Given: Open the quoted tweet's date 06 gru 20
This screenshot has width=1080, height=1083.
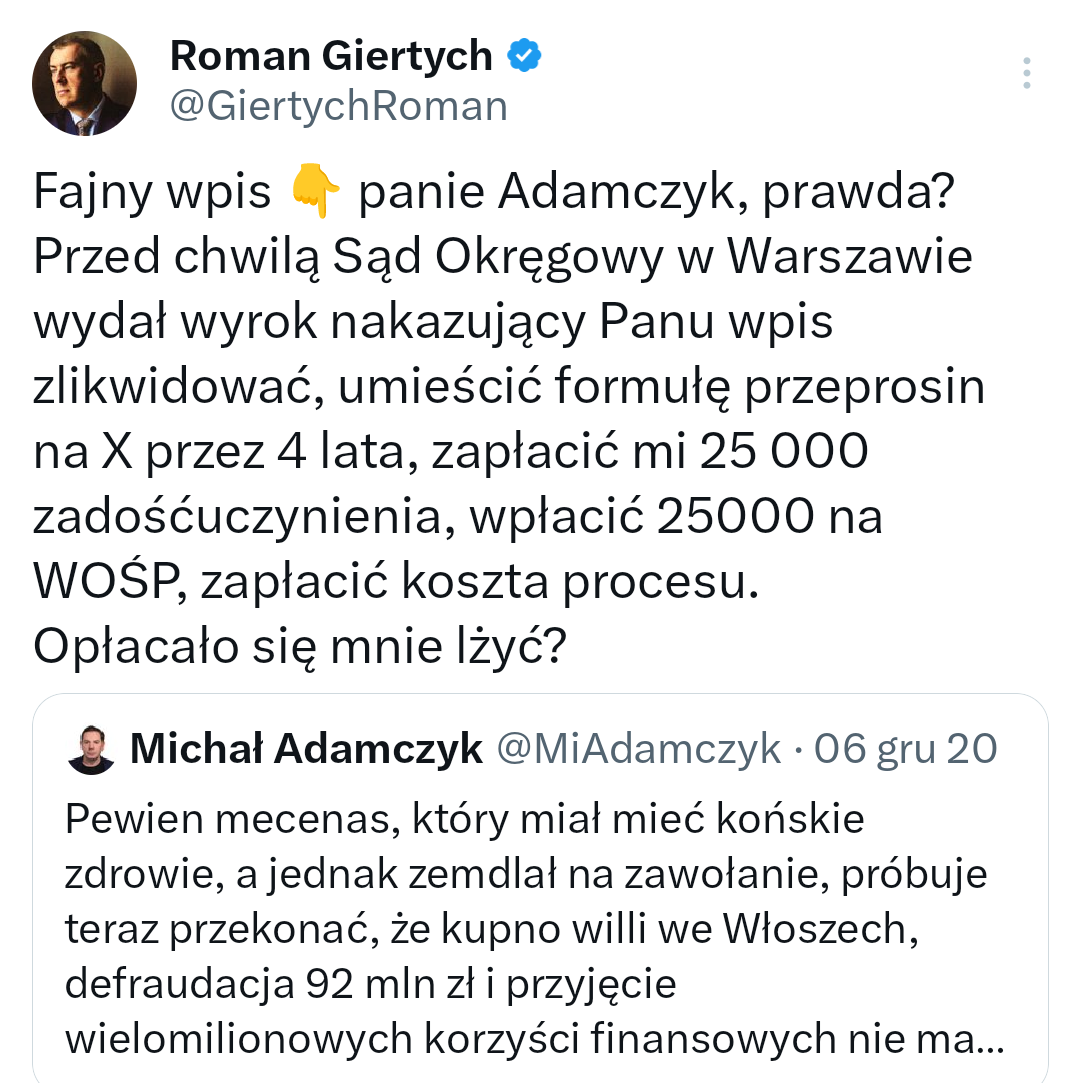Looking at the screenshot, I should point(905,748).
